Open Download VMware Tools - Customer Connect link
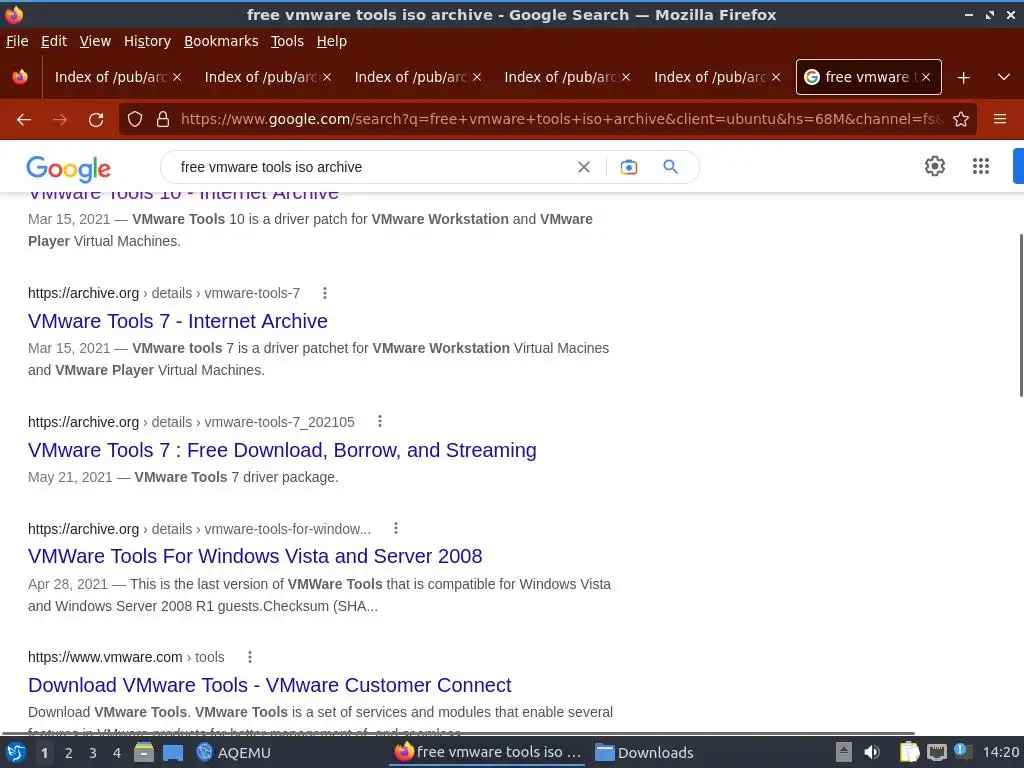Screen dimensions: 1024x768 point(270,685)
